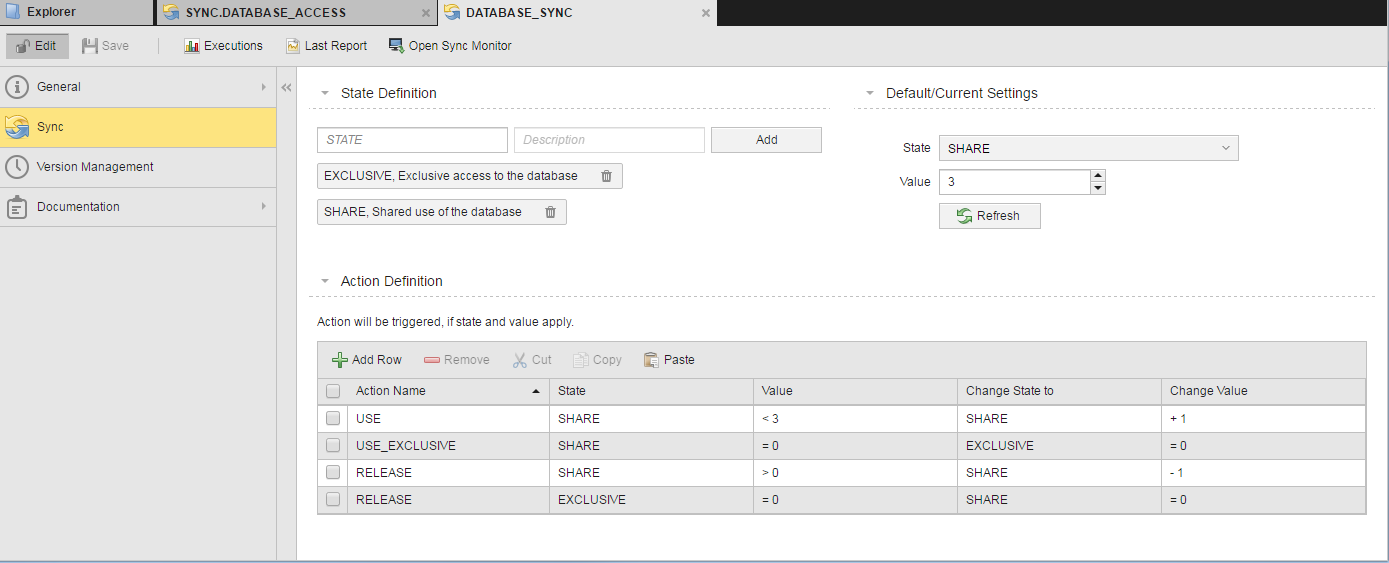
Task: Check the USE action row checkbox
Action: pos(333,419)
